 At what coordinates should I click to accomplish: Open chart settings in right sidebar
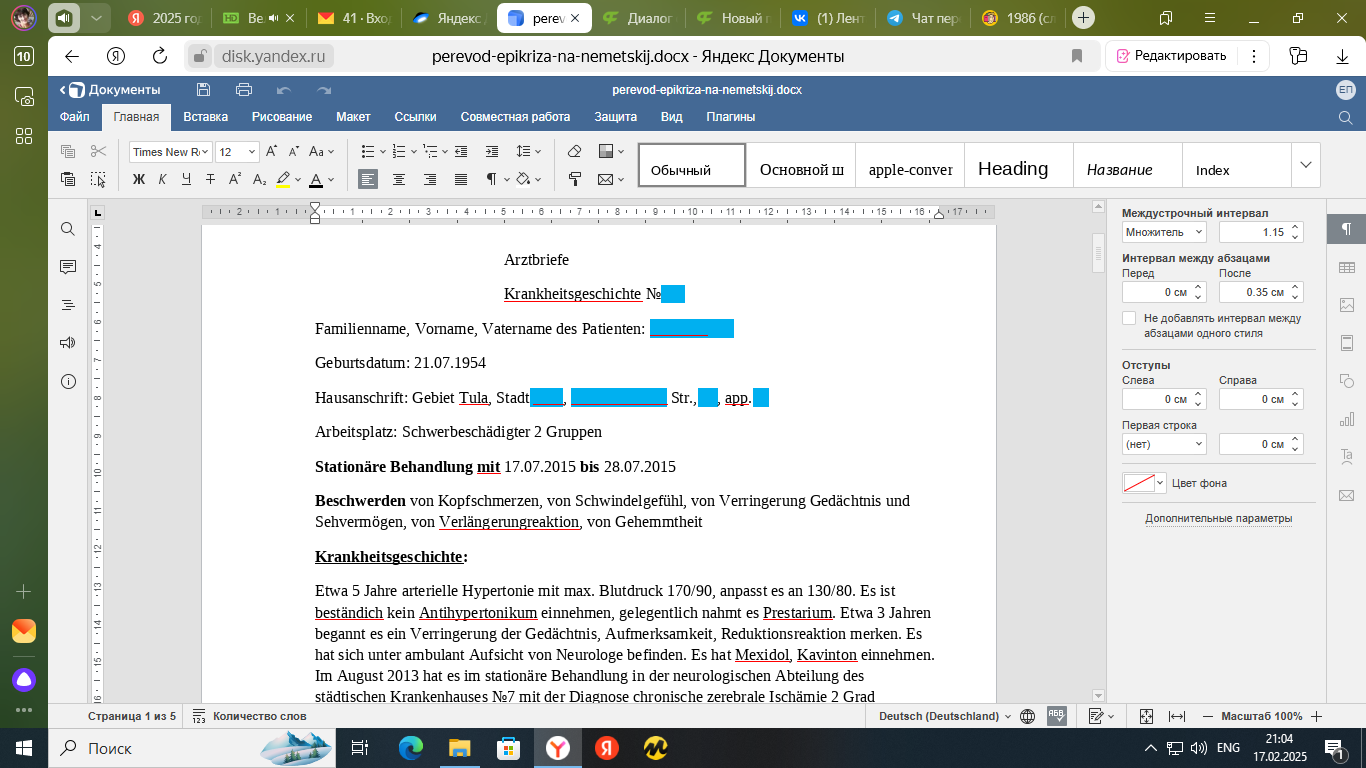click(1346, 419)
